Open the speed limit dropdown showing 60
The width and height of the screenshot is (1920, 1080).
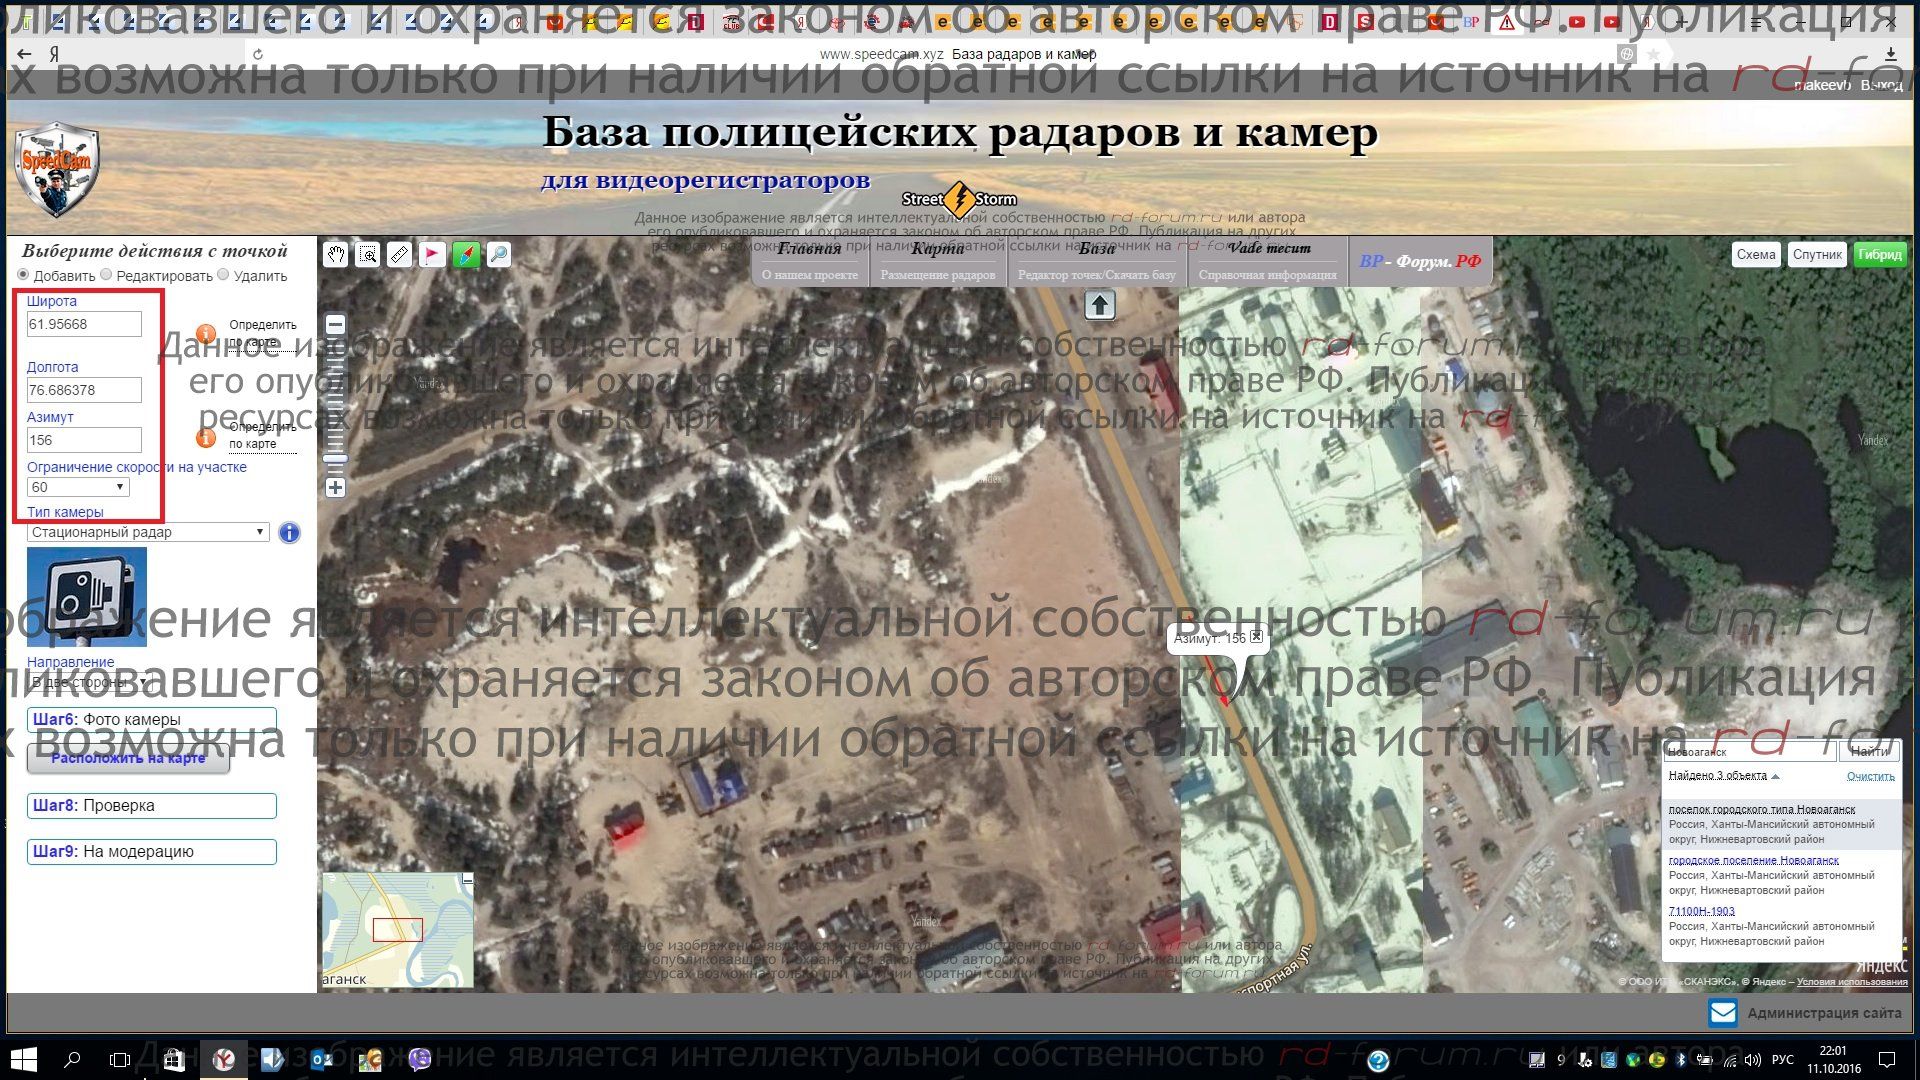click(78, 487)
